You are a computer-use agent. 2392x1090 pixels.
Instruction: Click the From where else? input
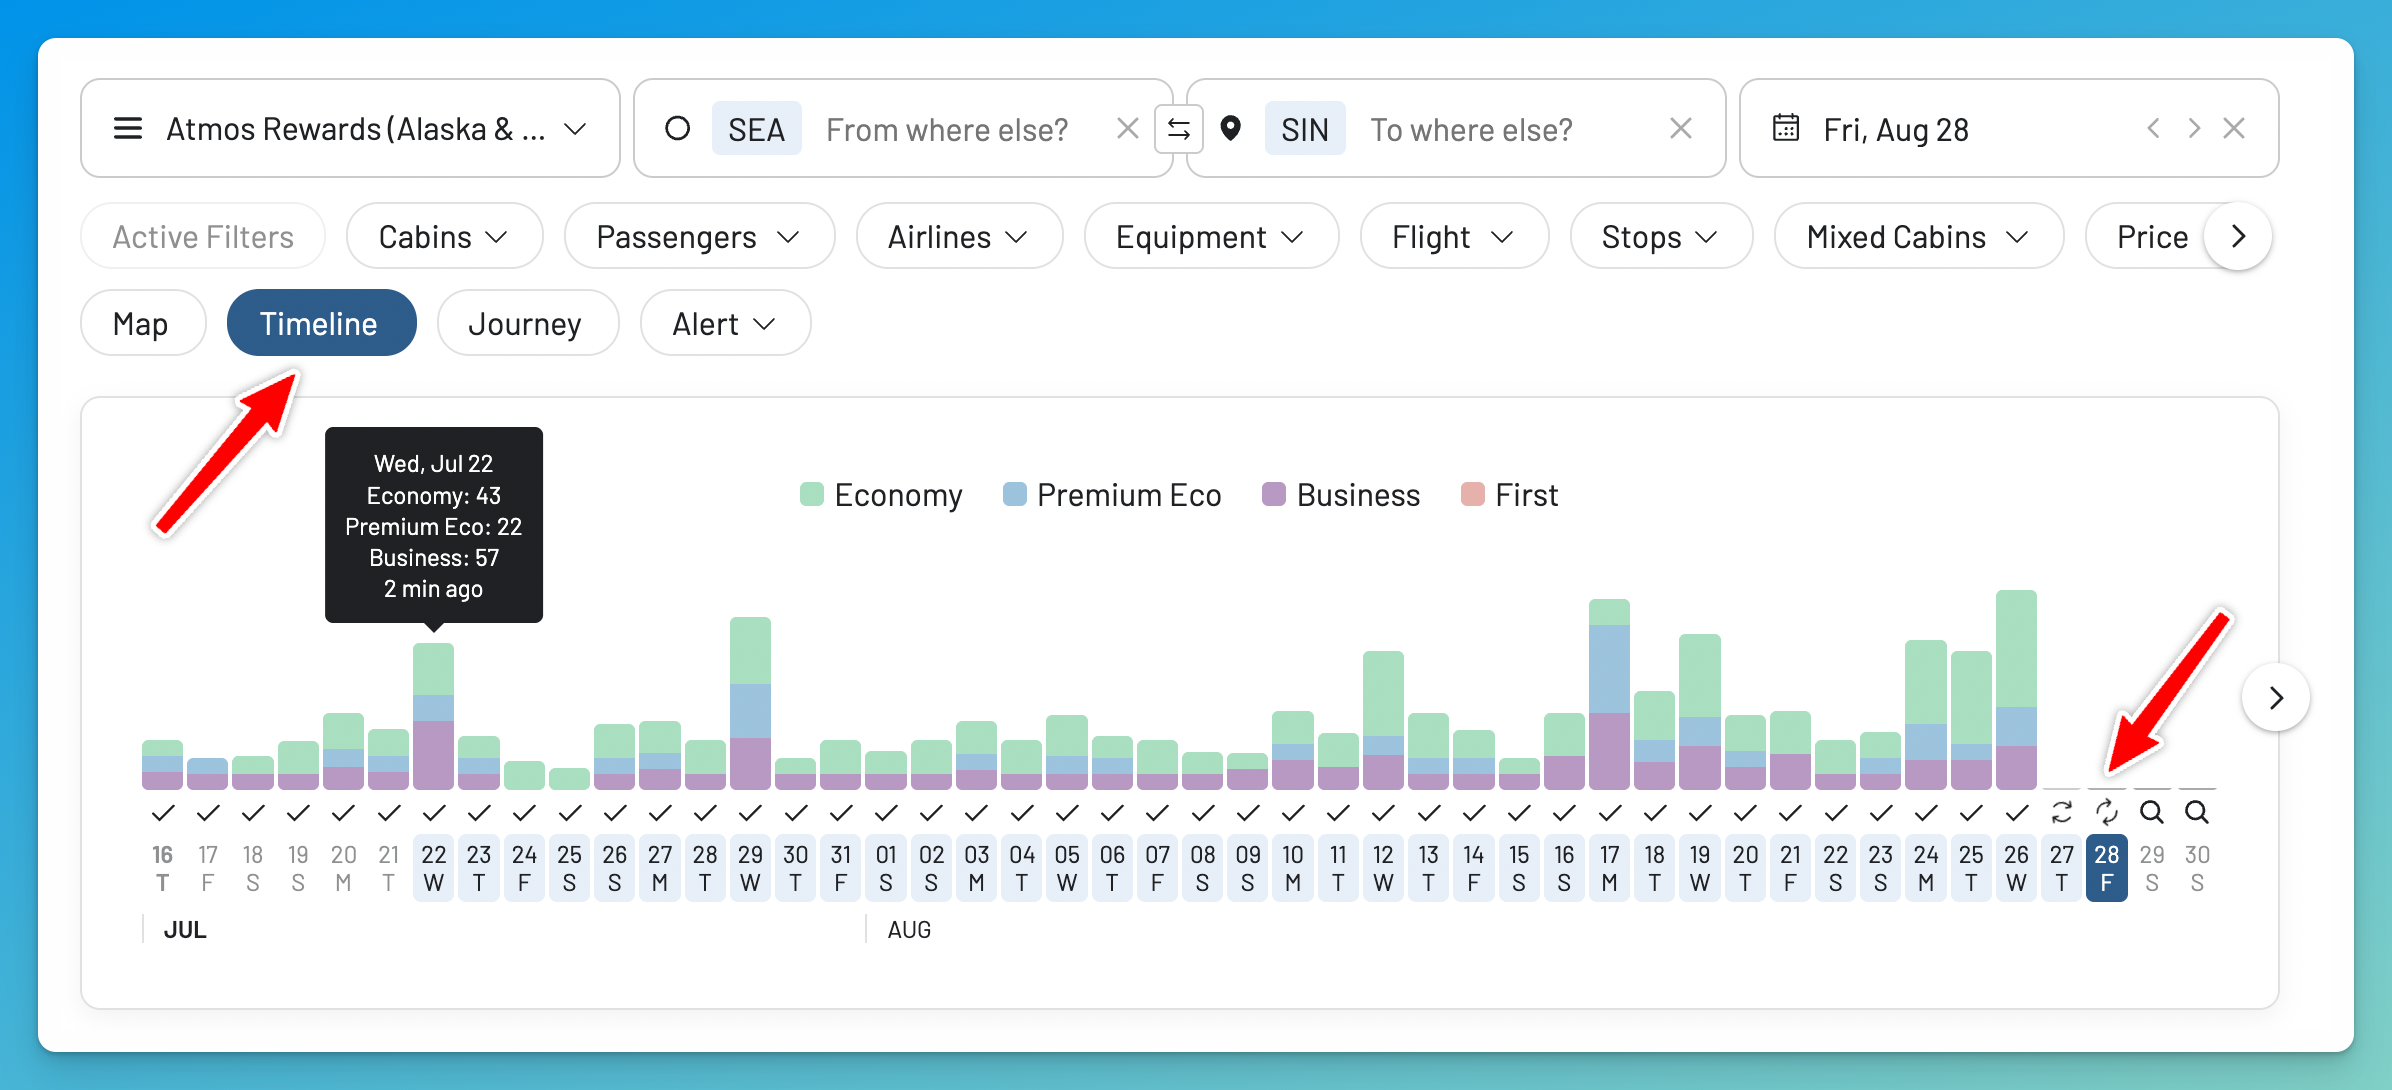pyautogui.click(x=947, y=130)
